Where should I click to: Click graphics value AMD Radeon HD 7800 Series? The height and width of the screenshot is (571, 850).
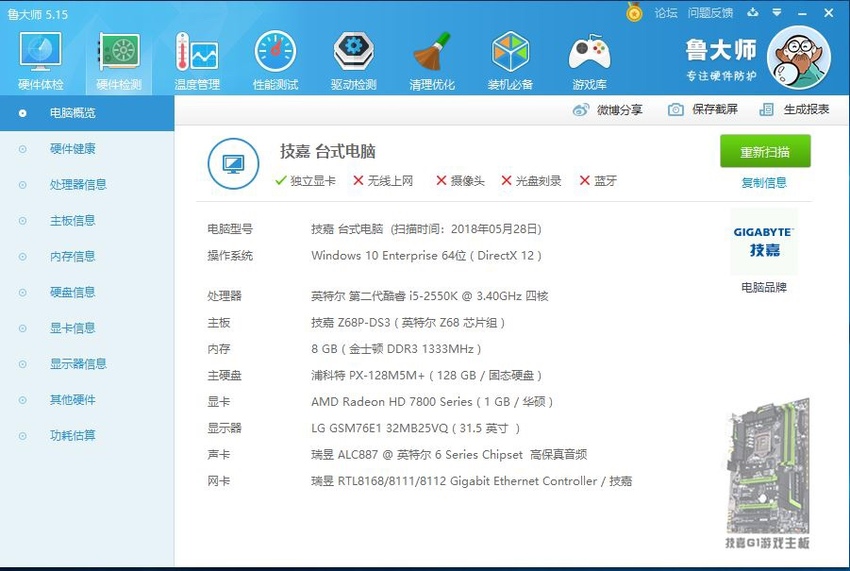pos(432,402)
